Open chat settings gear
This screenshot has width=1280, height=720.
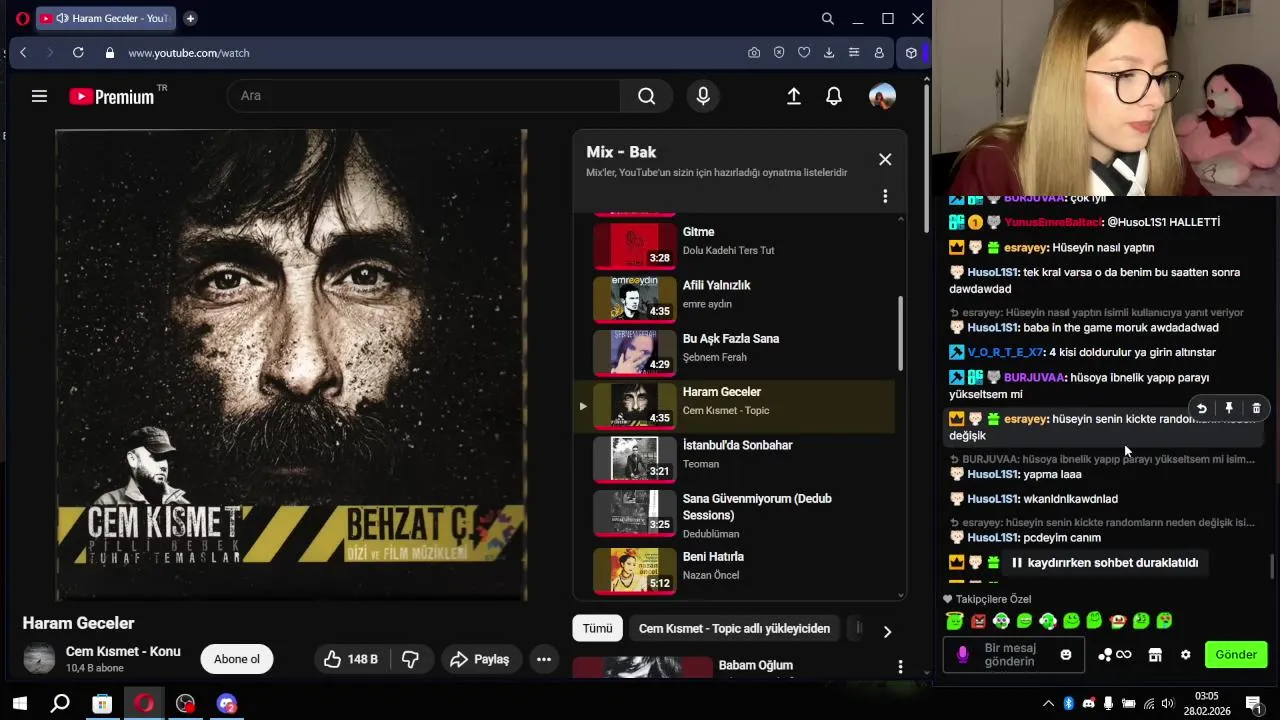(1186, 655)
